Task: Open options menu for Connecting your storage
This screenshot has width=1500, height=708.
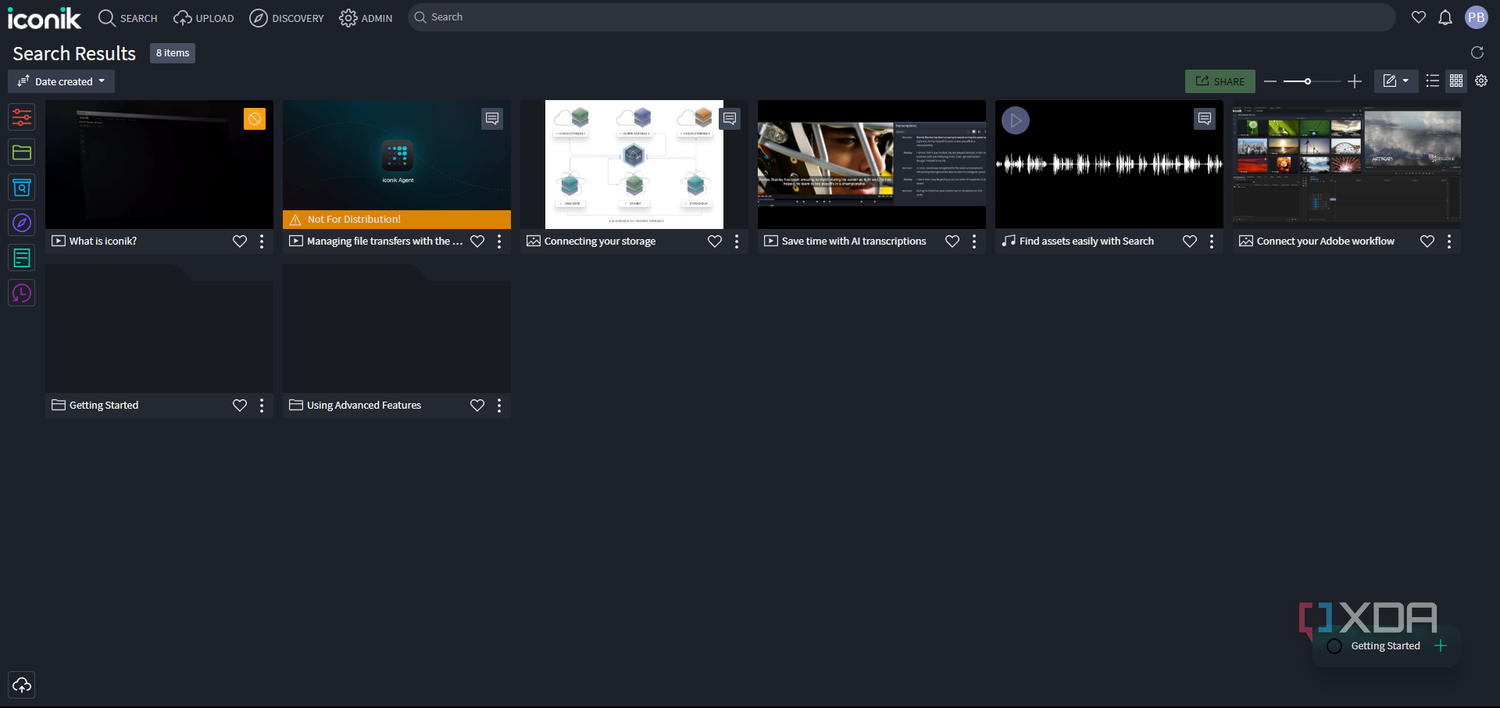Action: [x=737, y=241]
